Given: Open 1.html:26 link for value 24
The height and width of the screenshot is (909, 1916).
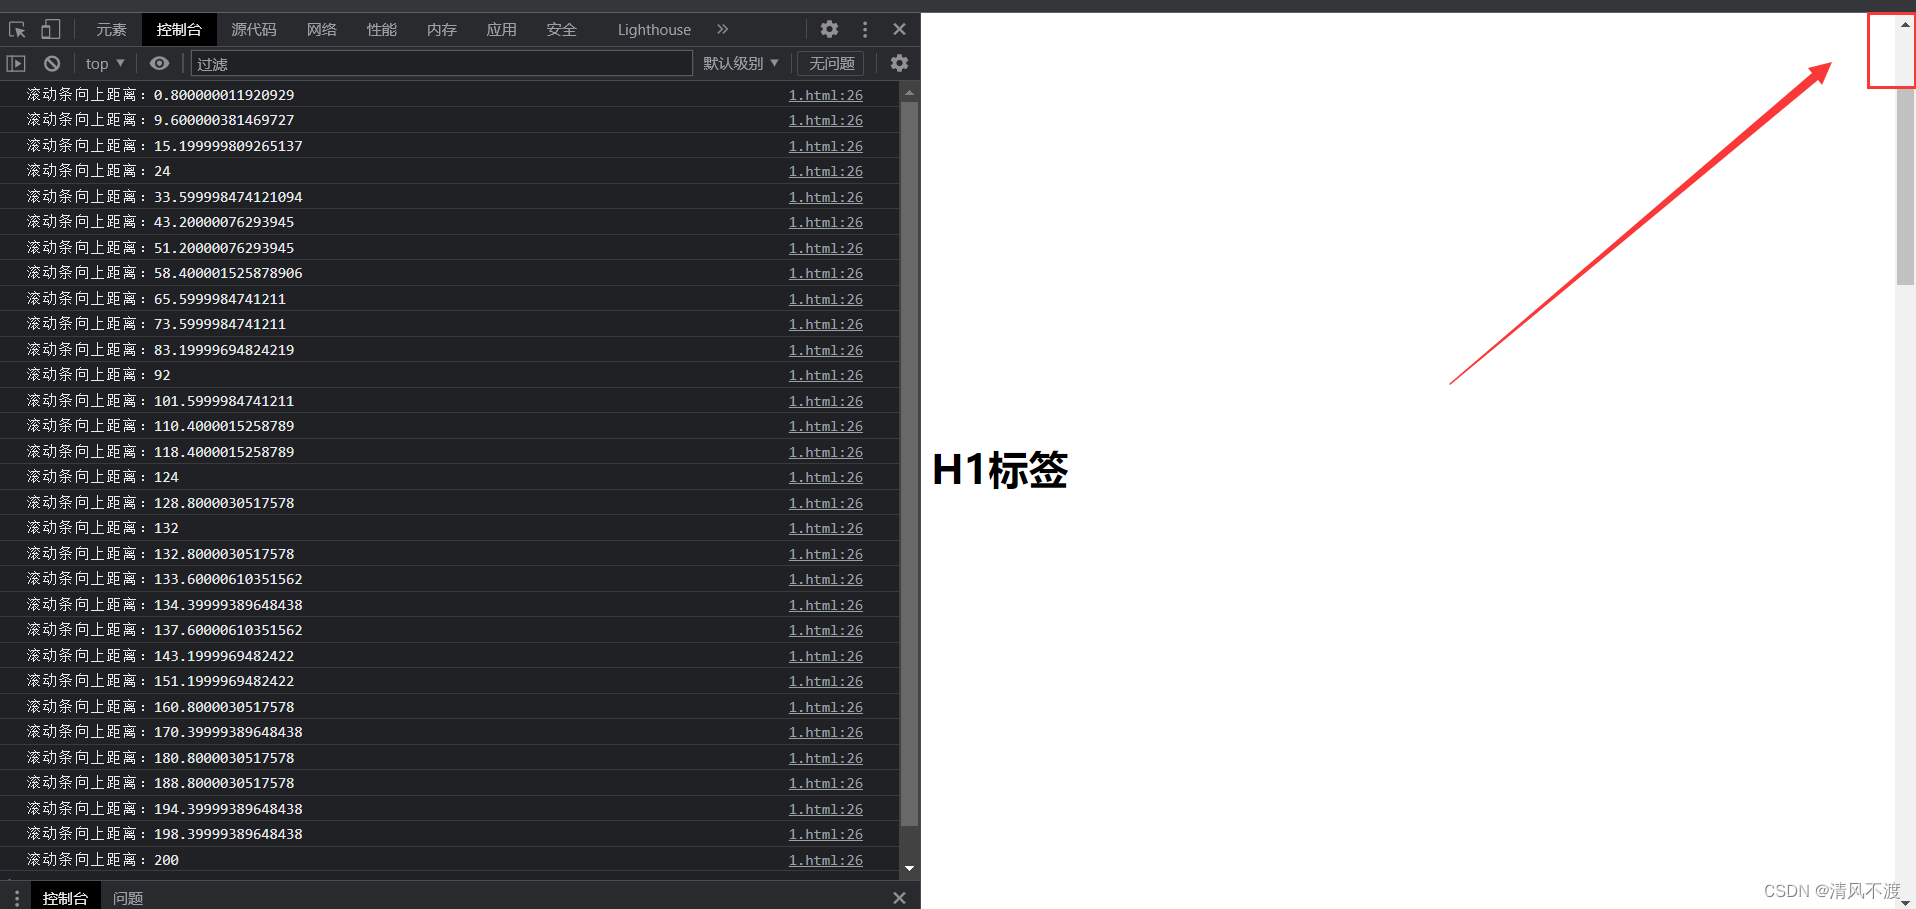Looking at the screenshot, I should pyautogui.click(x=825, y=171).
